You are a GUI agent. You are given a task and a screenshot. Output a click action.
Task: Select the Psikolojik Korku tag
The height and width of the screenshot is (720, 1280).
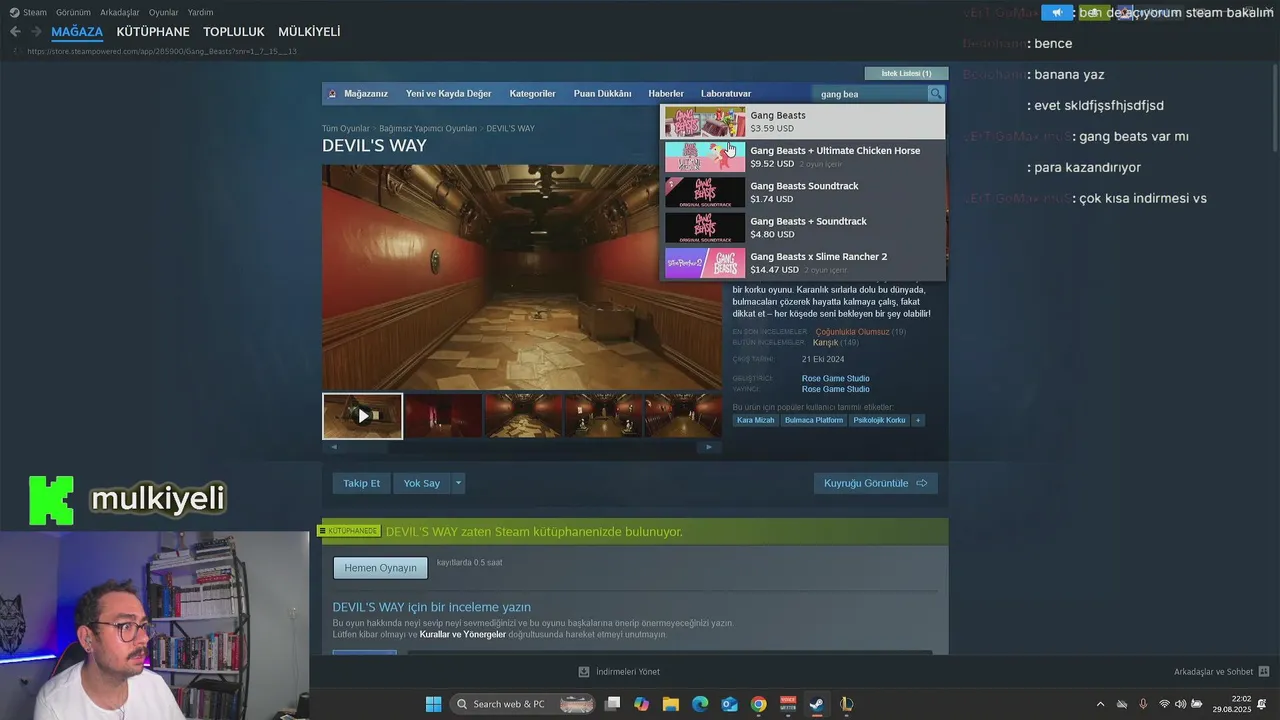pos(879,420)
